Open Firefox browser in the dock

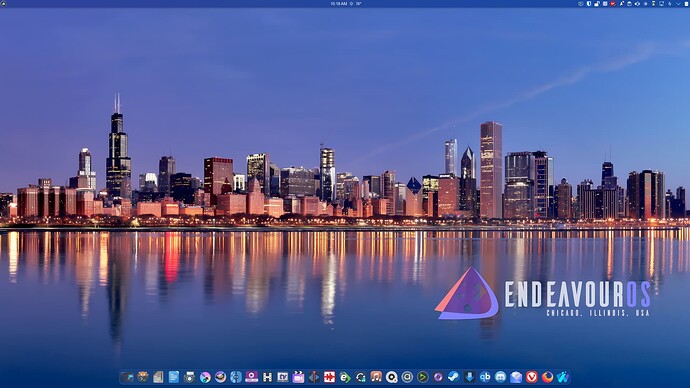(547, 377)
